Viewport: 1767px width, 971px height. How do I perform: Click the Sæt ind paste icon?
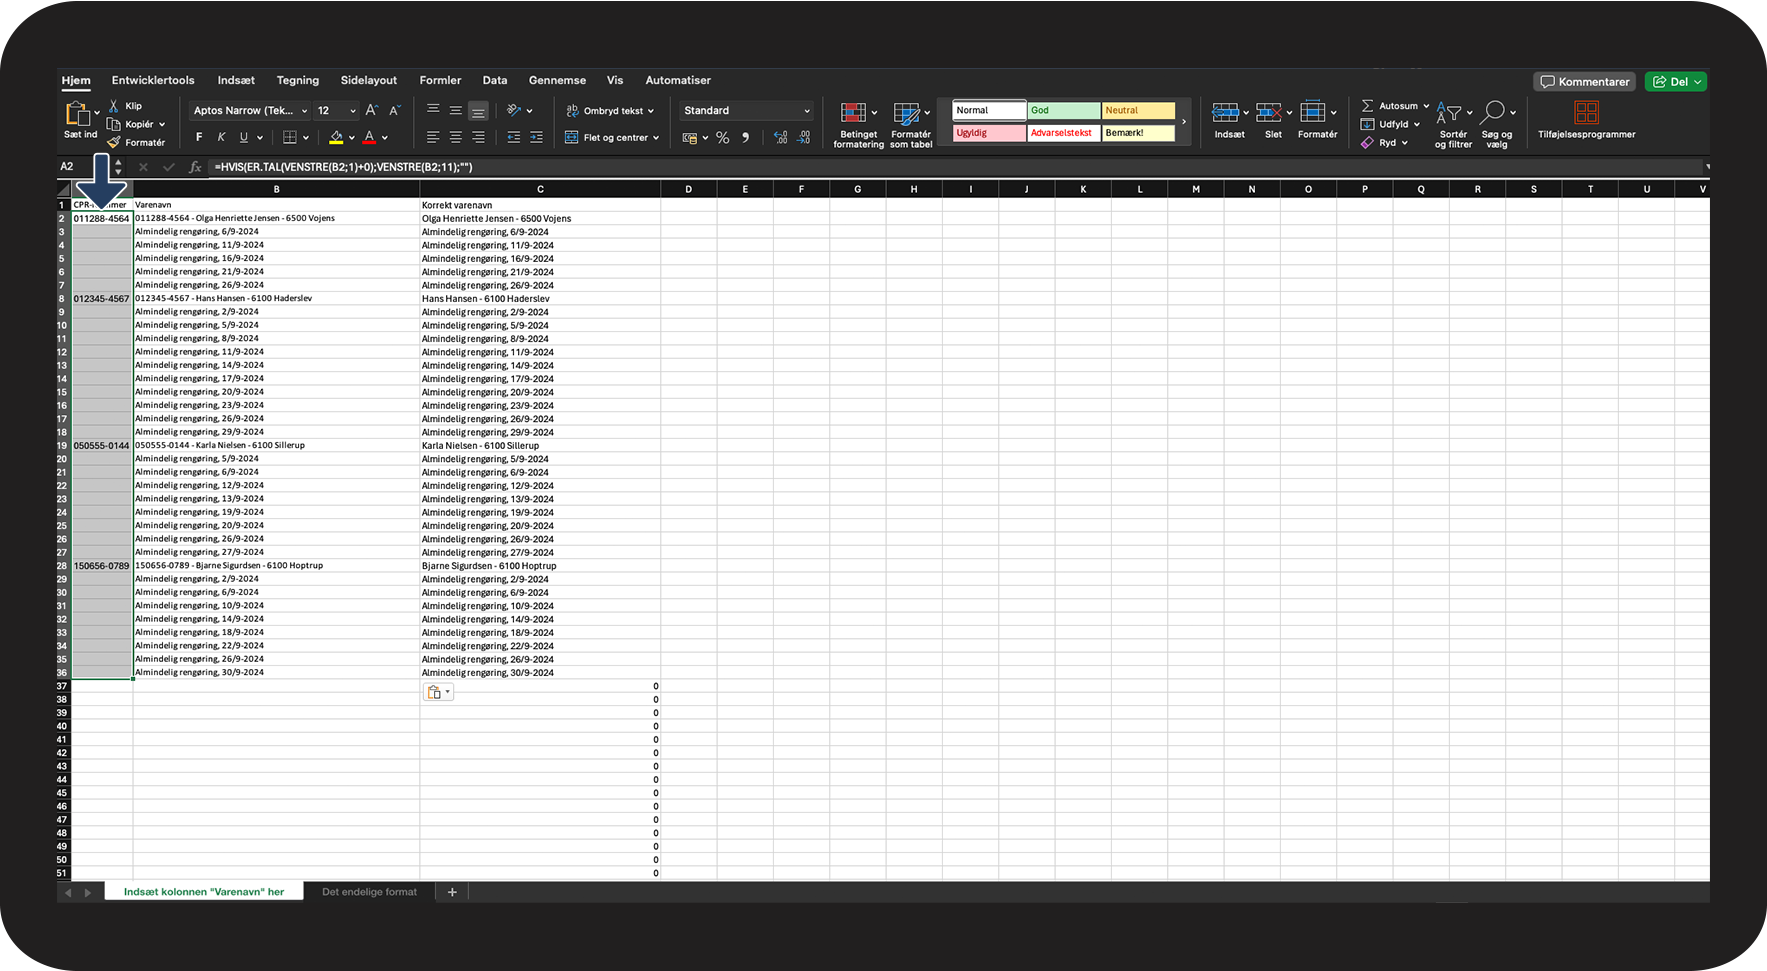click(x=78, y=113)
